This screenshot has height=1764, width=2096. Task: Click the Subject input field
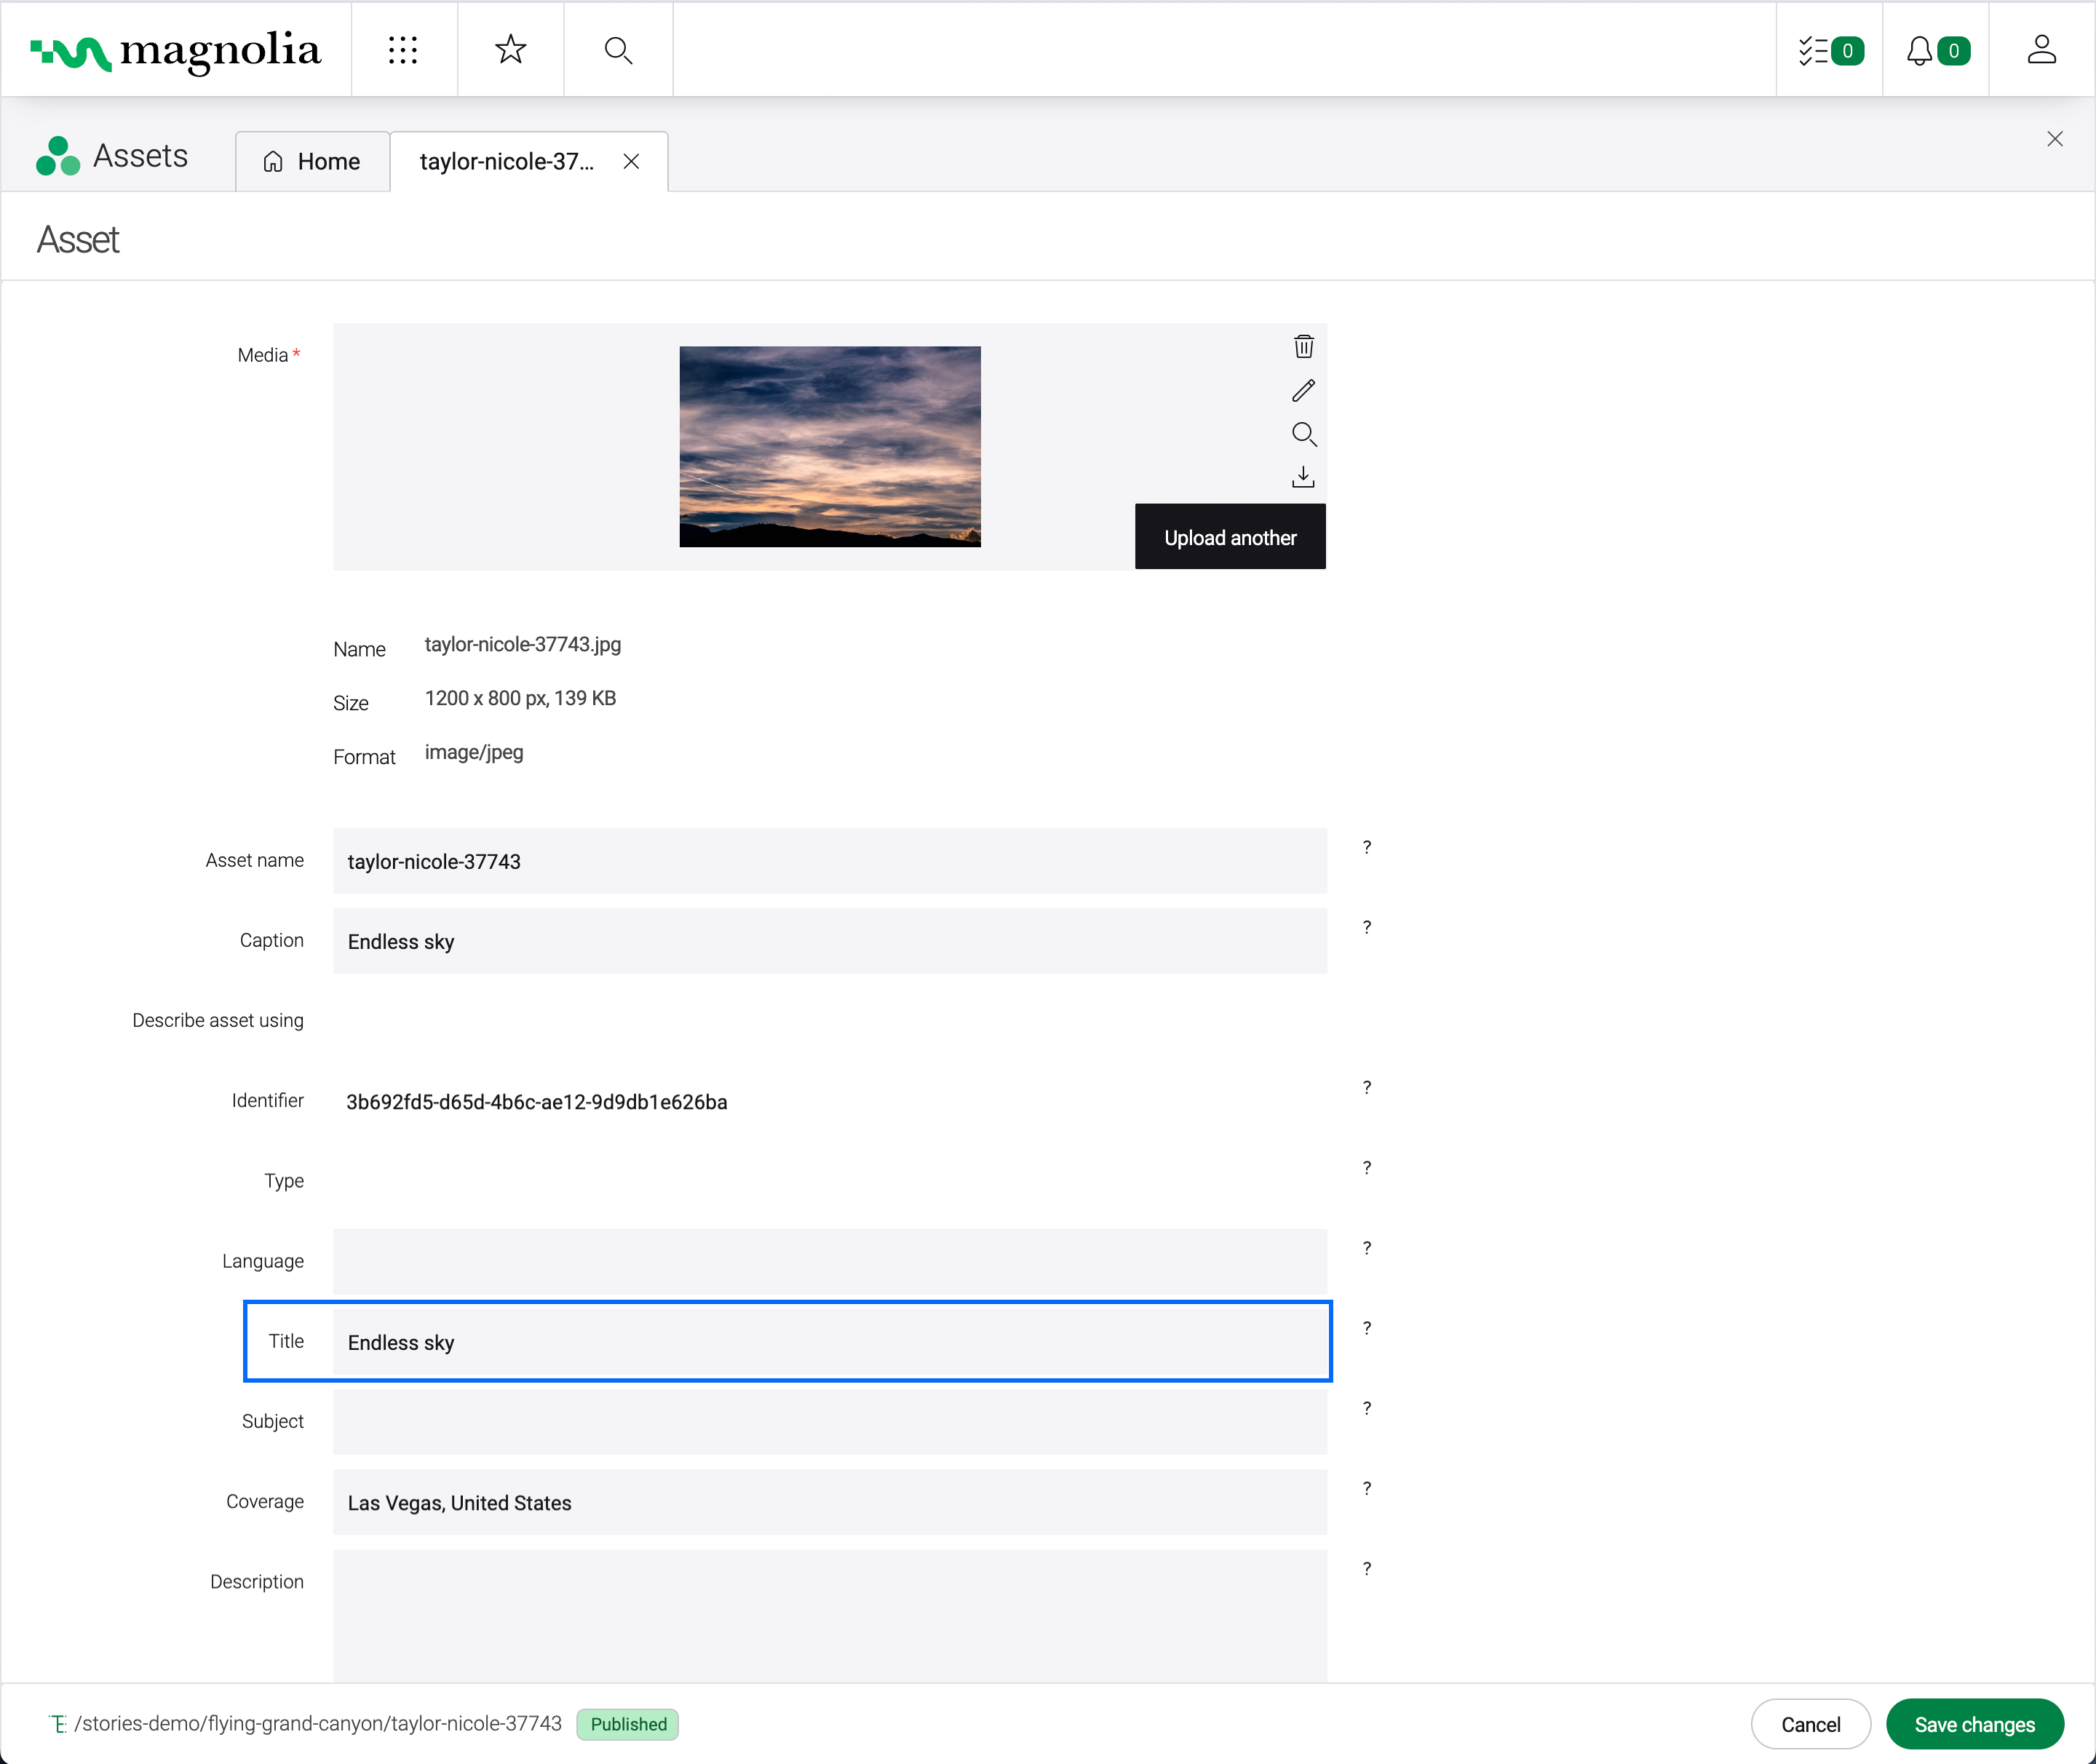click(829, 1422)
